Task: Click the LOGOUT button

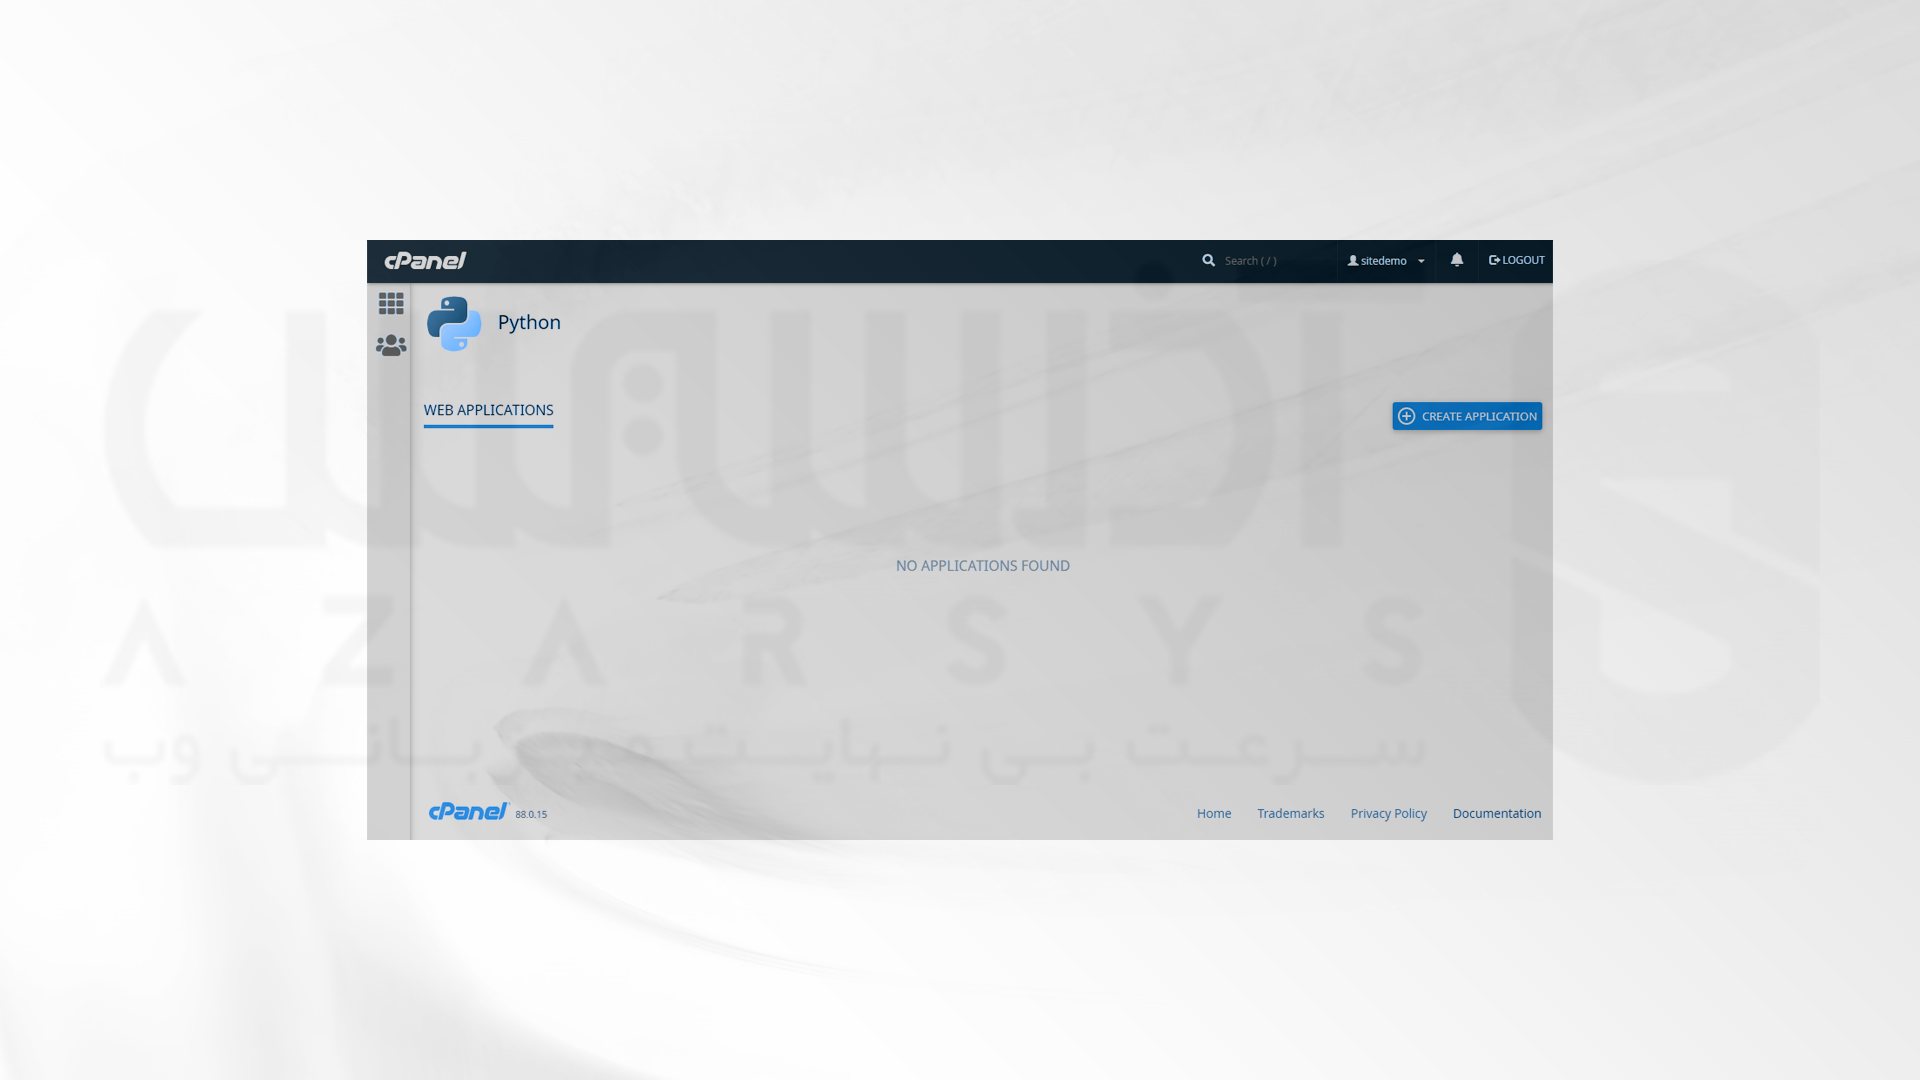Action: pyautogui.click(x=1516, y=260)
